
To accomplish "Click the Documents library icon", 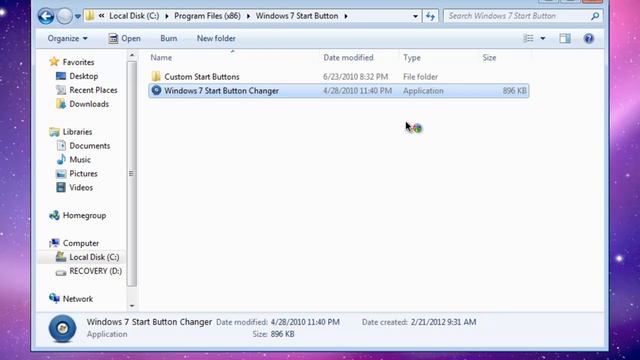I will [61, 145].
